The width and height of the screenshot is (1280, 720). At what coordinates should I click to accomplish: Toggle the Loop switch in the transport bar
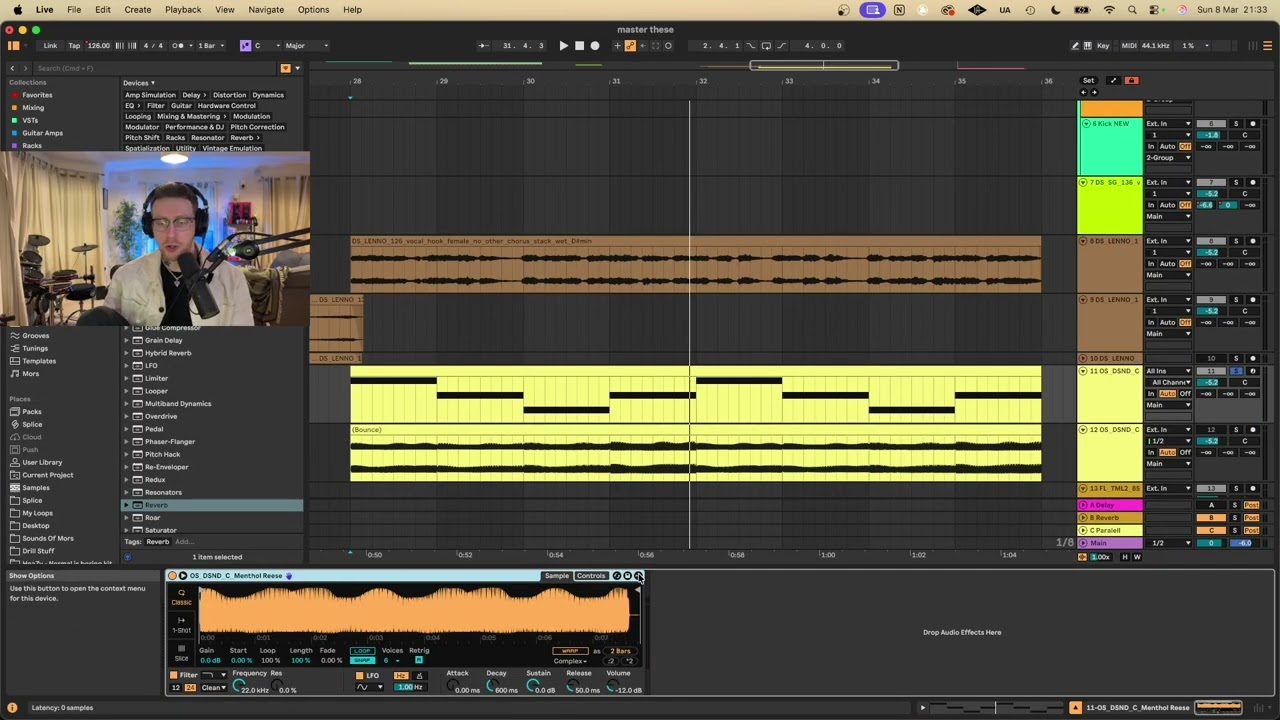[766, 46]
